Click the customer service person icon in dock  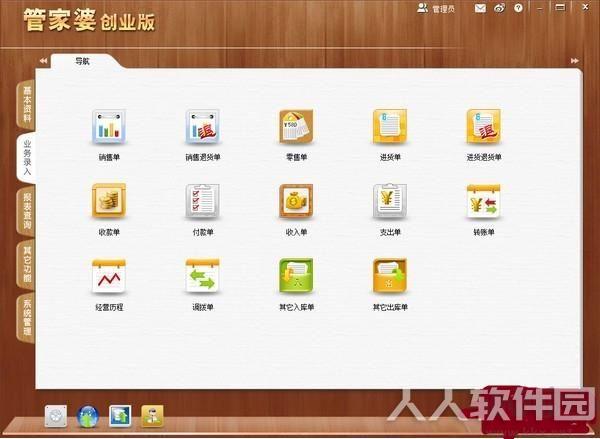coord(152,416)
